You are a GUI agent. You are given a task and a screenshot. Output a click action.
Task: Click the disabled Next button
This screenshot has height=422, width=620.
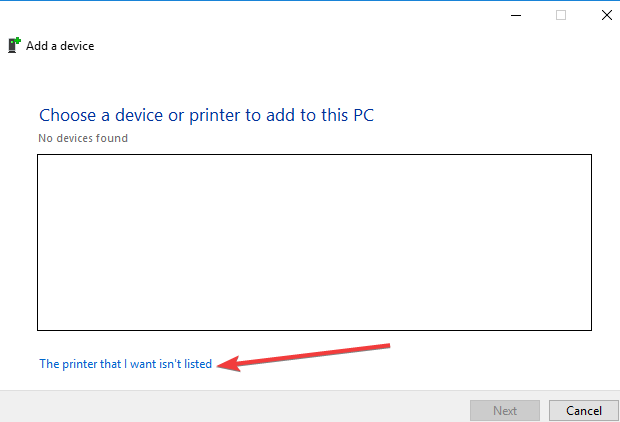tap(505, 411)
